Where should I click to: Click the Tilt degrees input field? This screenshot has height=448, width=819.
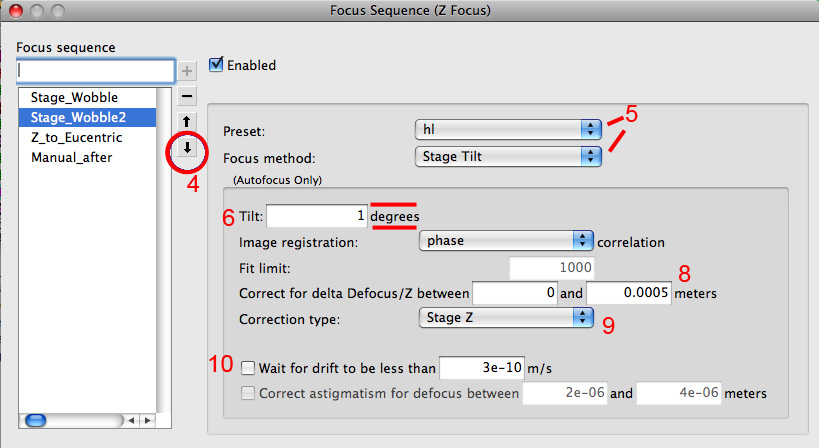click(x=317, y=216)
